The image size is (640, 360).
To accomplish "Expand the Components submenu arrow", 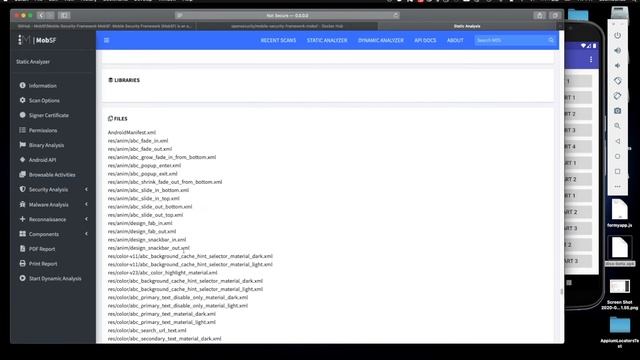I will (x=86, y=234).
